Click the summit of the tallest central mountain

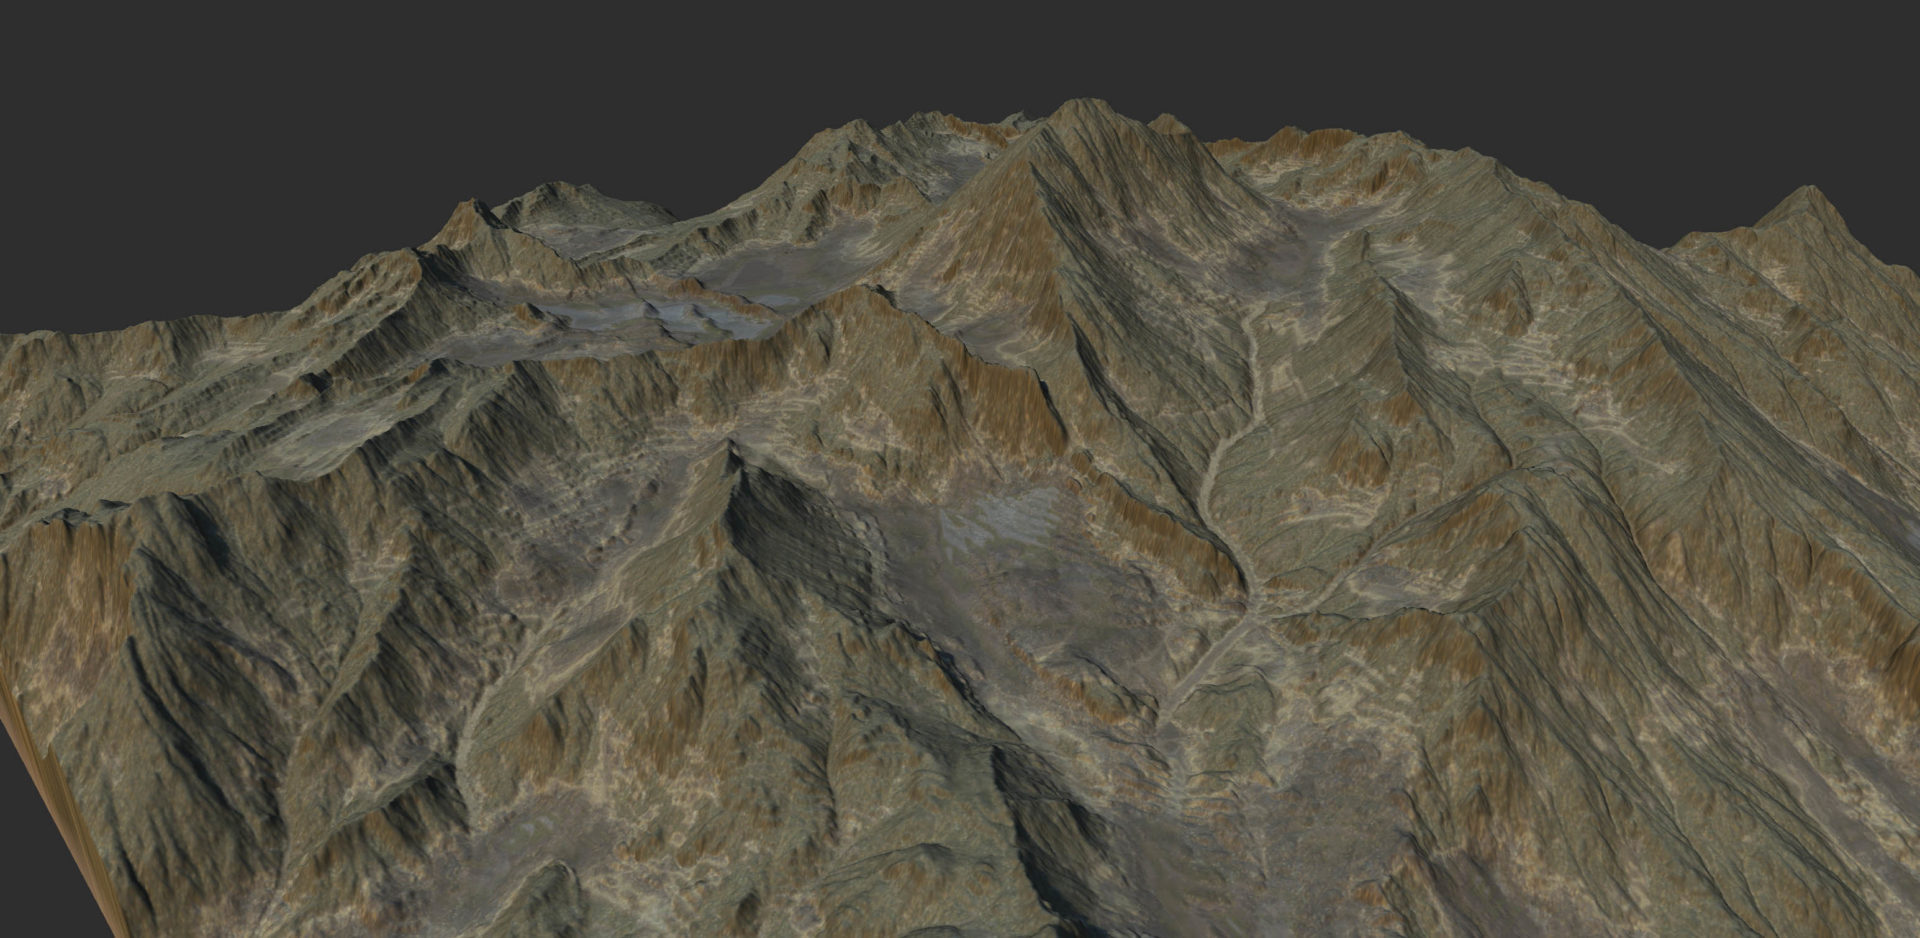pos(1078,103)
